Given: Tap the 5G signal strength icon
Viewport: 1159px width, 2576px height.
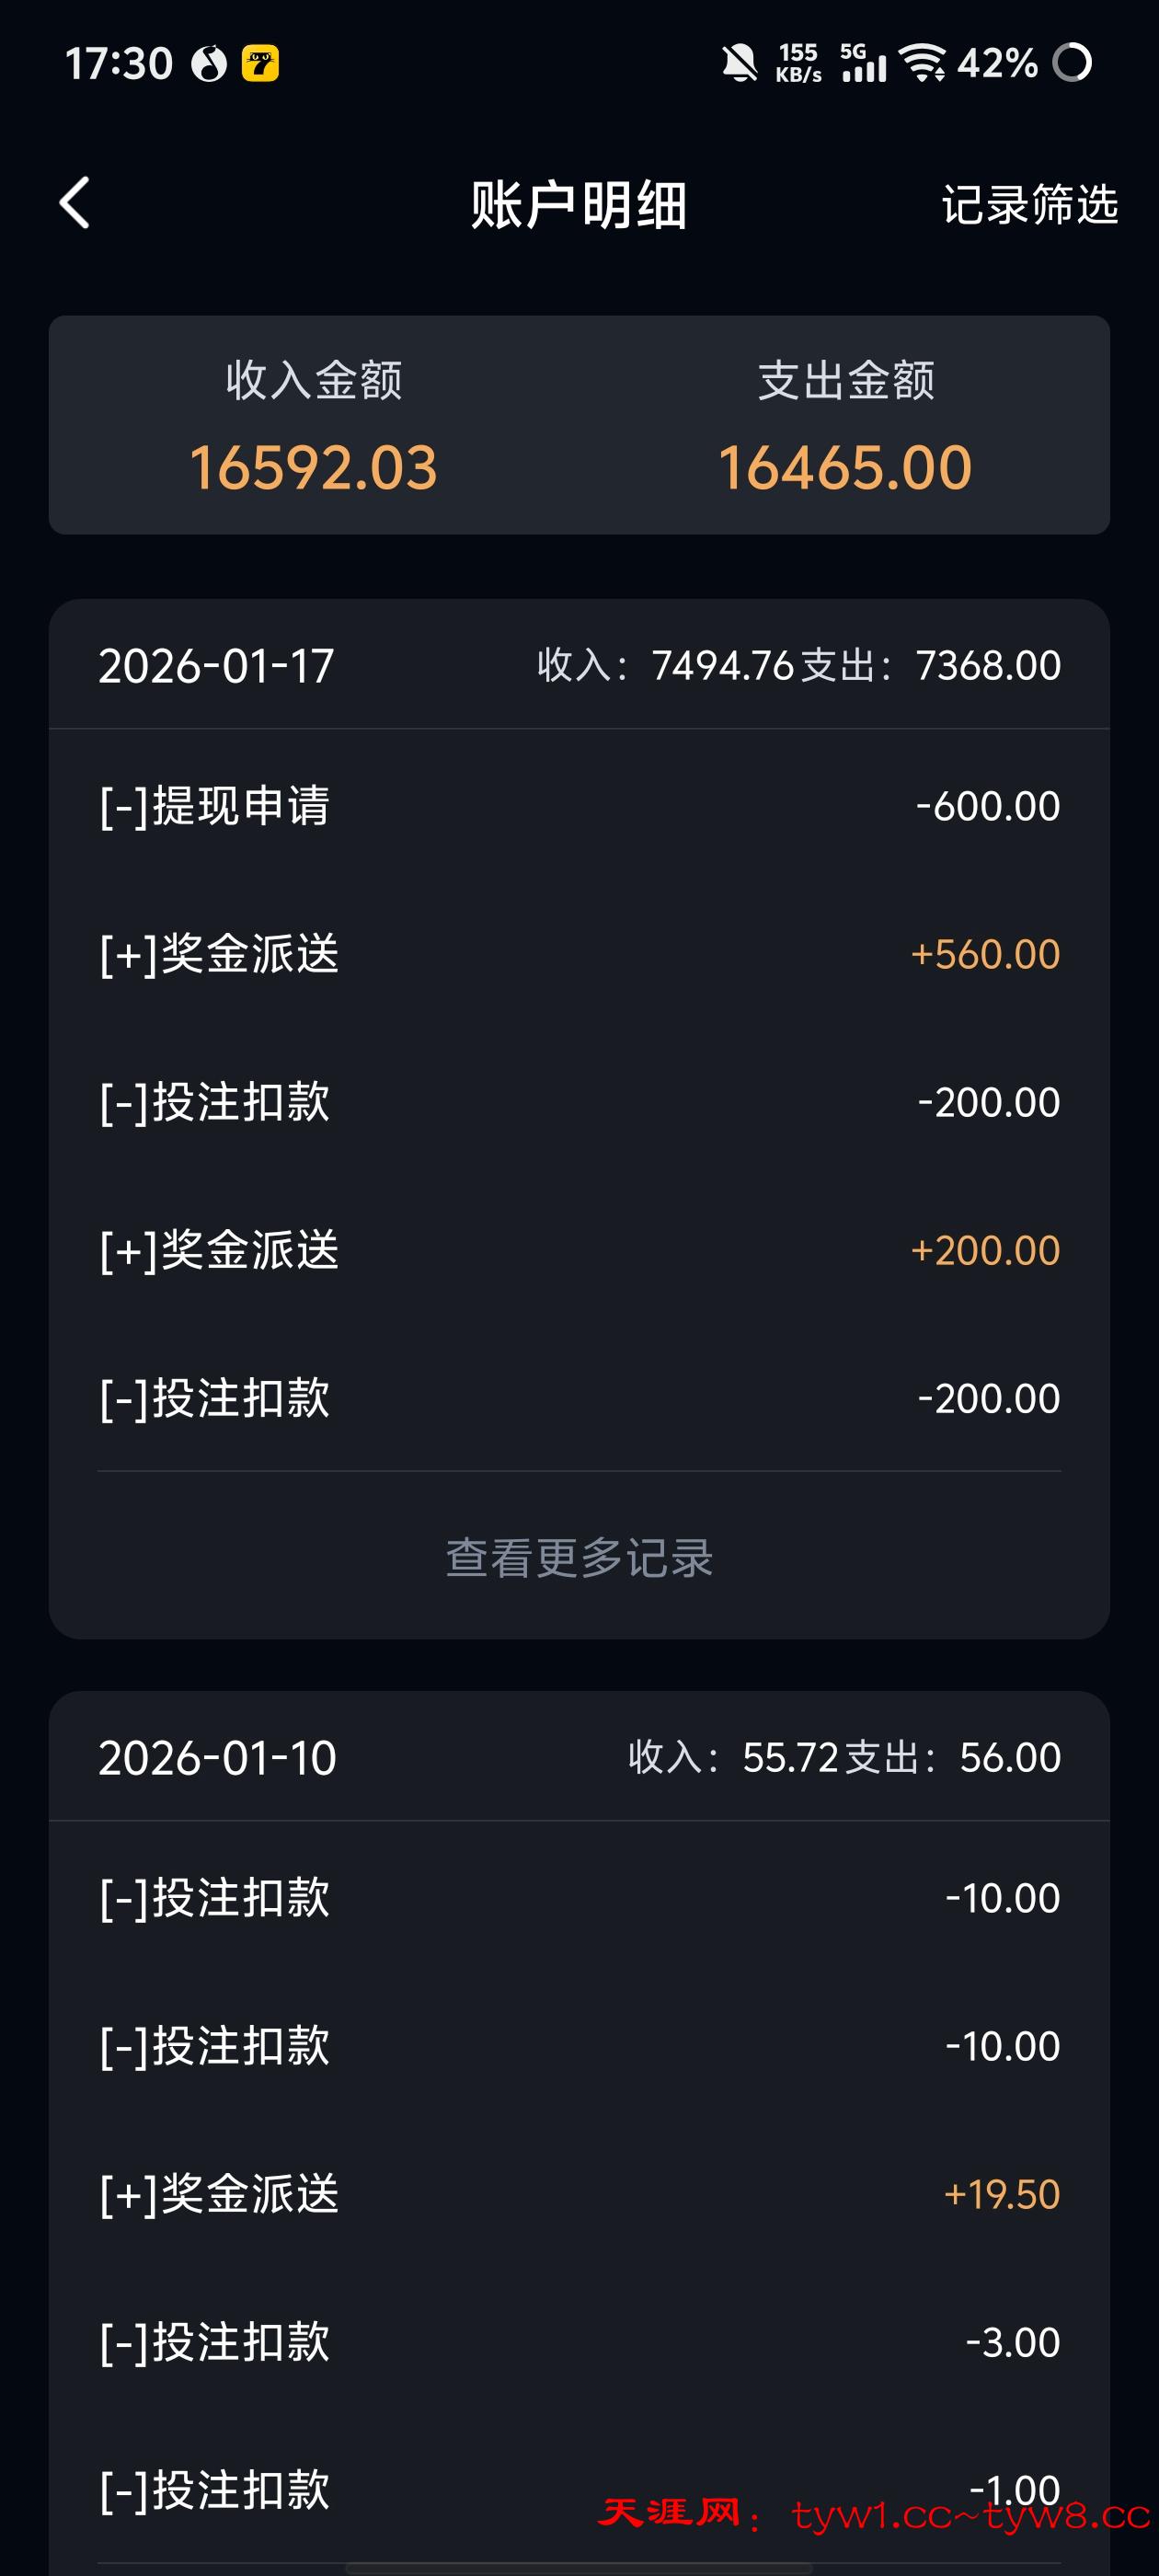Looking at the screenshot, I should coord(863,63).
